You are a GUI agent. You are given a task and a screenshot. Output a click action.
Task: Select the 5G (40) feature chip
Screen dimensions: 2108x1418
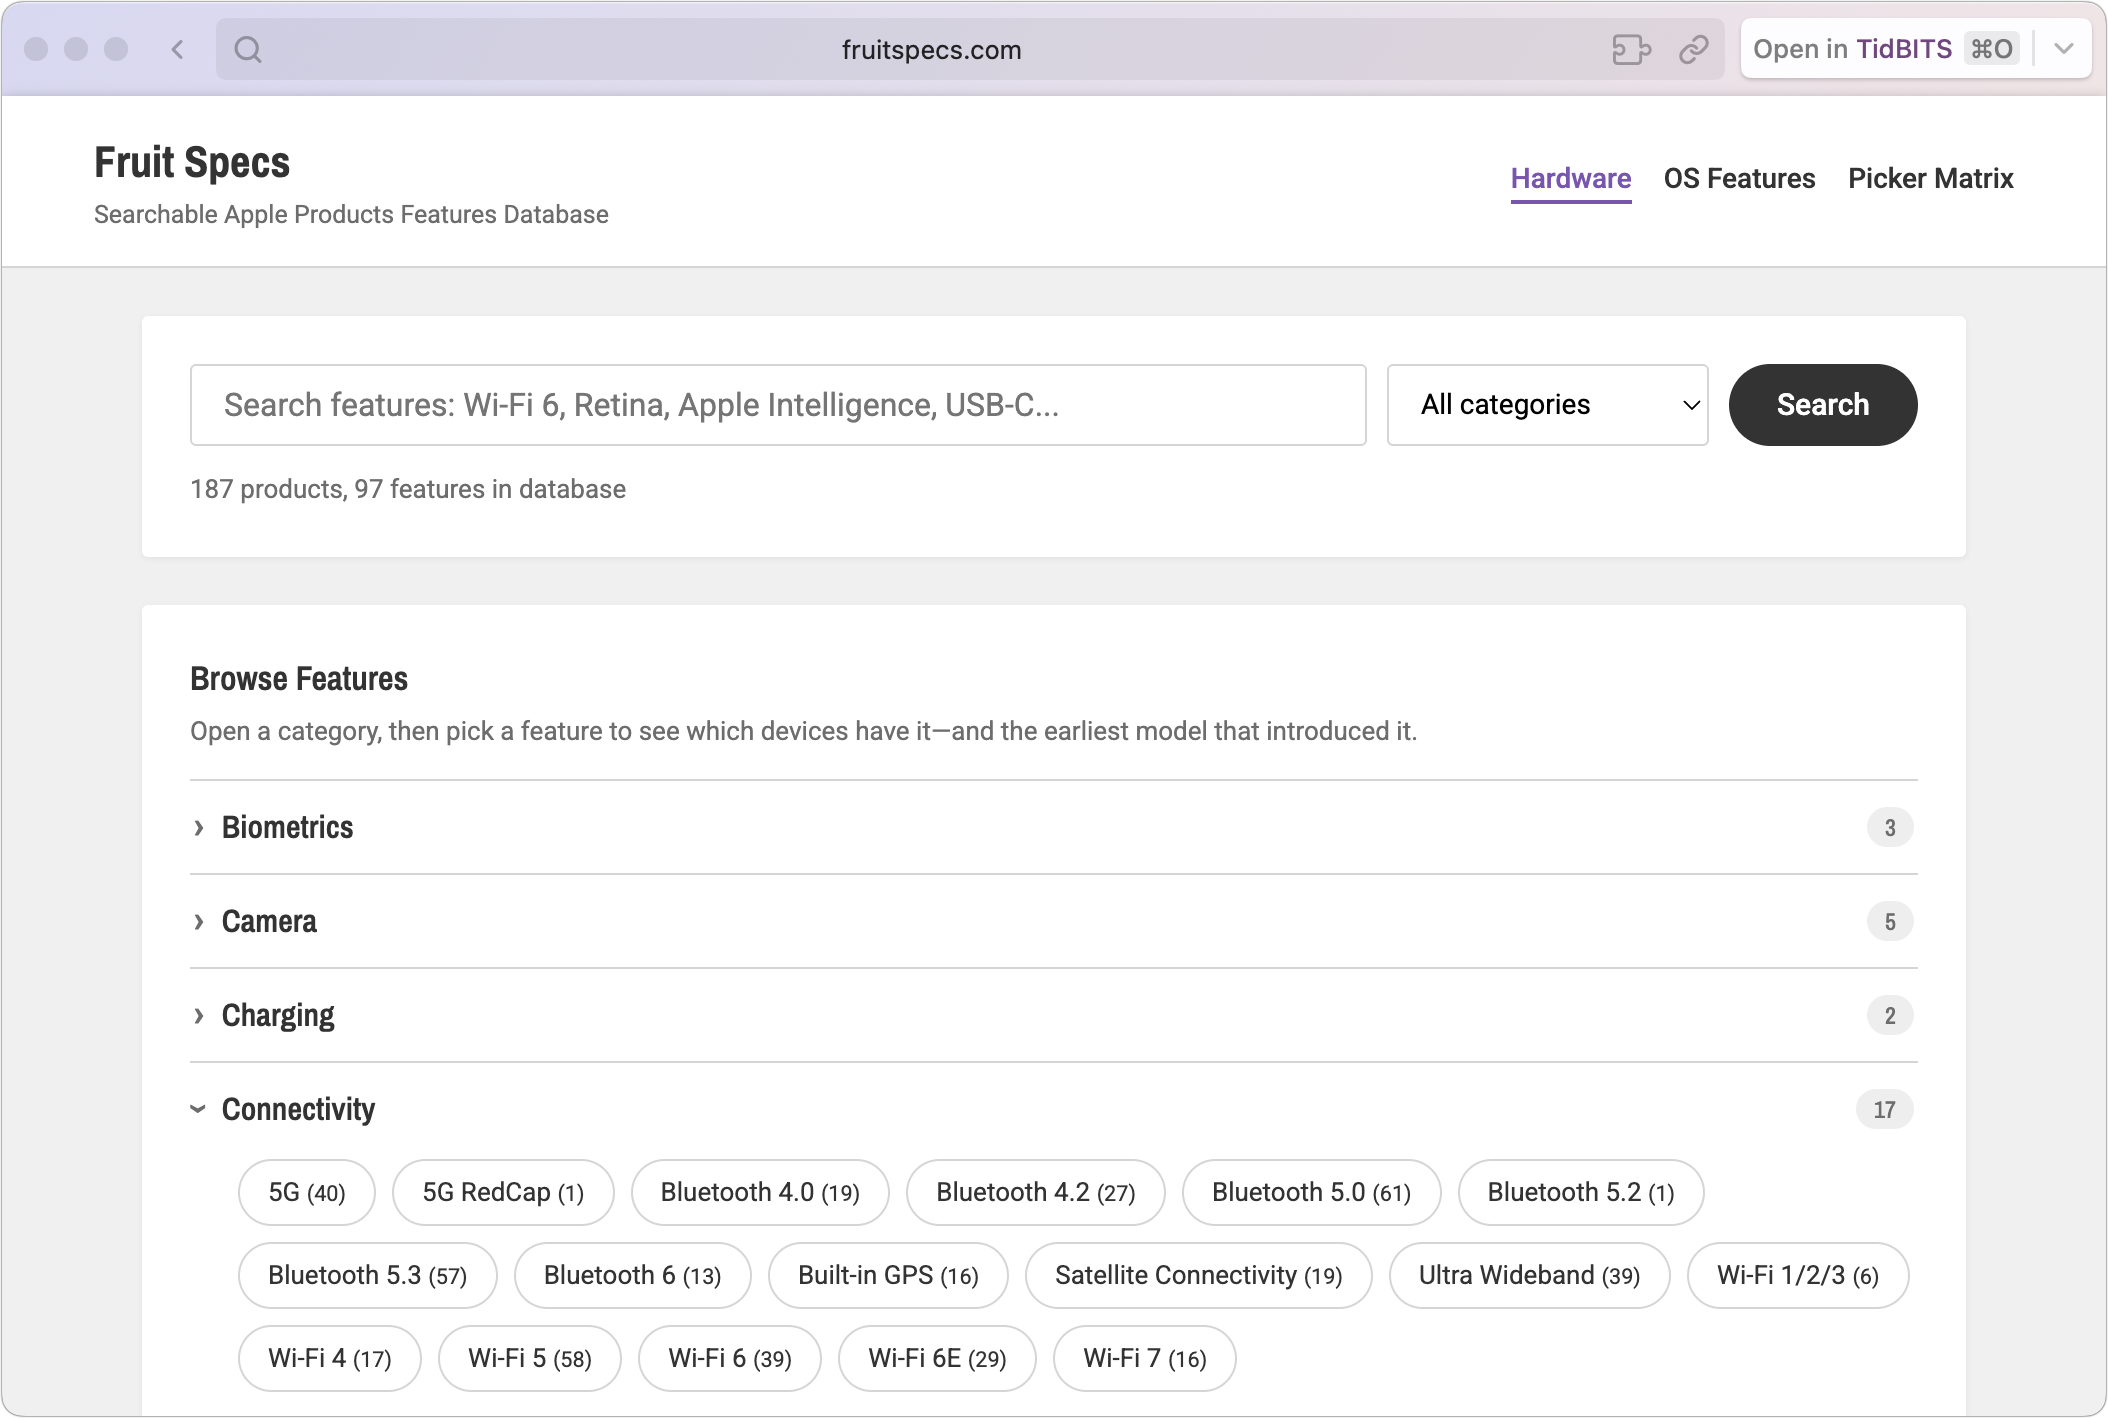point(307,1193)
